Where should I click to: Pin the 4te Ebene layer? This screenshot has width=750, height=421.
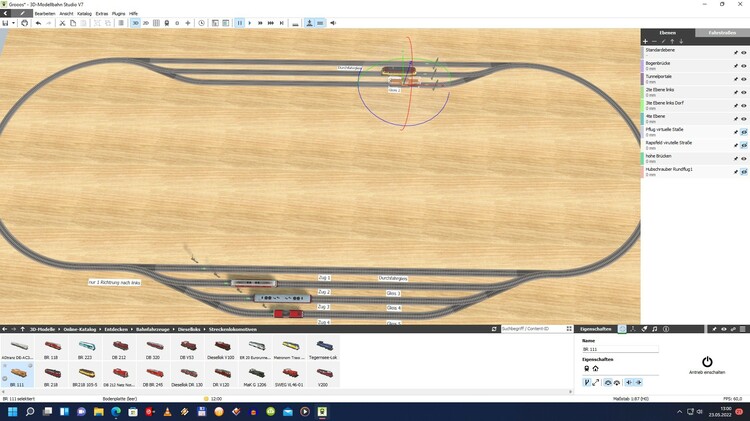point(736,119)
